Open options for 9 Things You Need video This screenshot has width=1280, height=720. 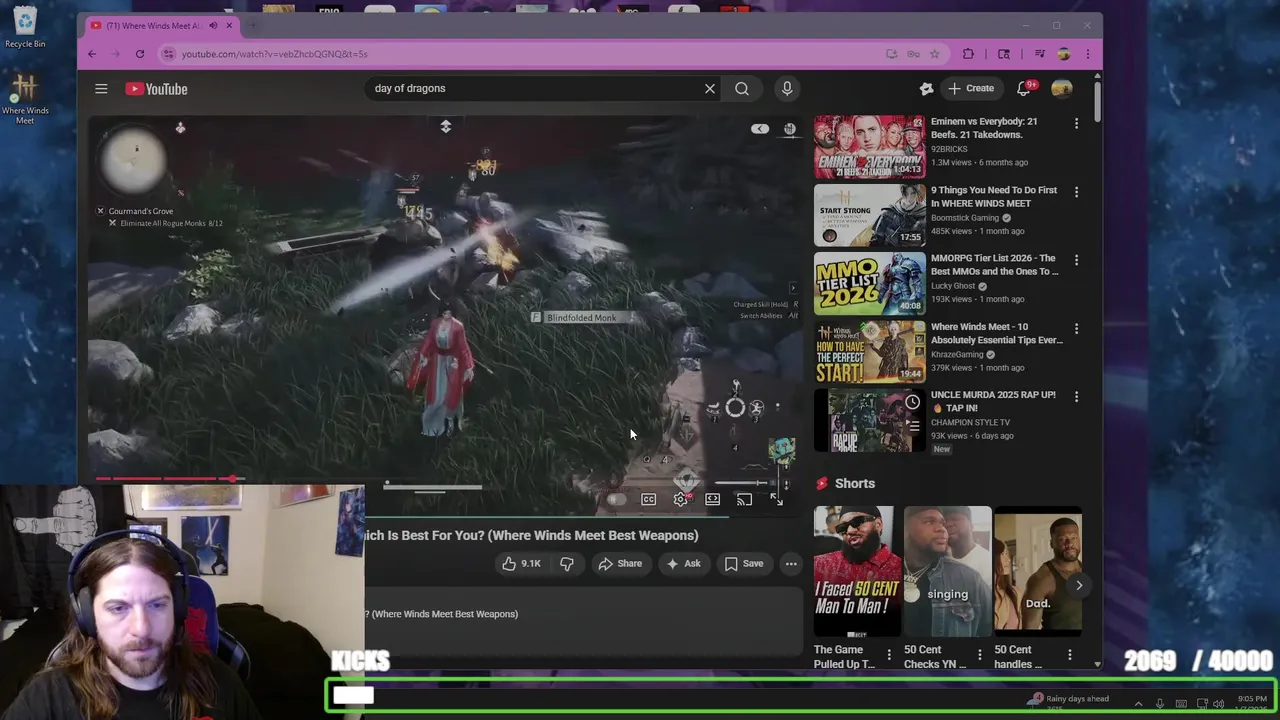(1076, 191)
